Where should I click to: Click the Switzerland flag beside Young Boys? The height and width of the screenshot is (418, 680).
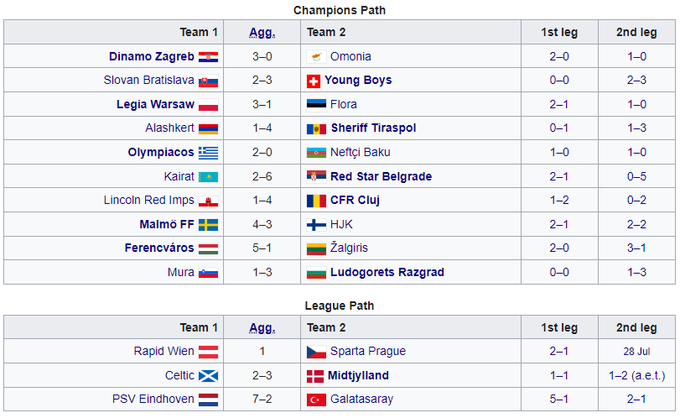click(x=314, y=80)
